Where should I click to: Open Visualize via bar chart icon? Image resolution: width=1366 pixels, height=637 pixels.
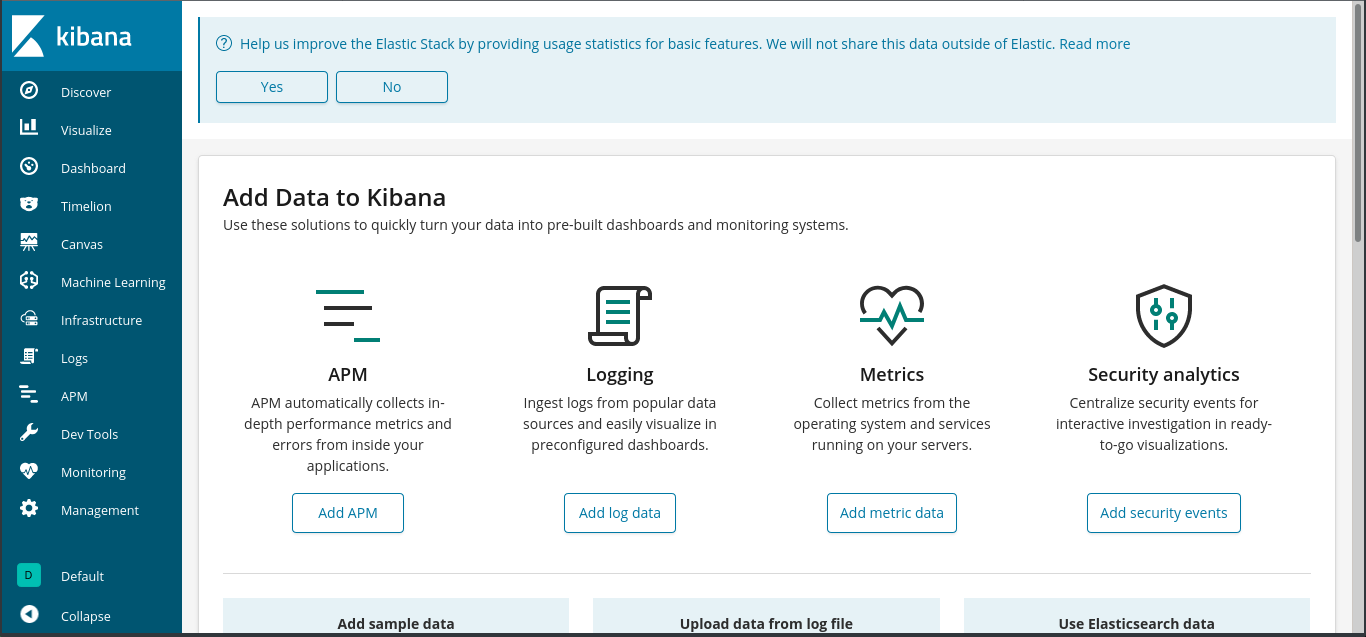[29, 129]
